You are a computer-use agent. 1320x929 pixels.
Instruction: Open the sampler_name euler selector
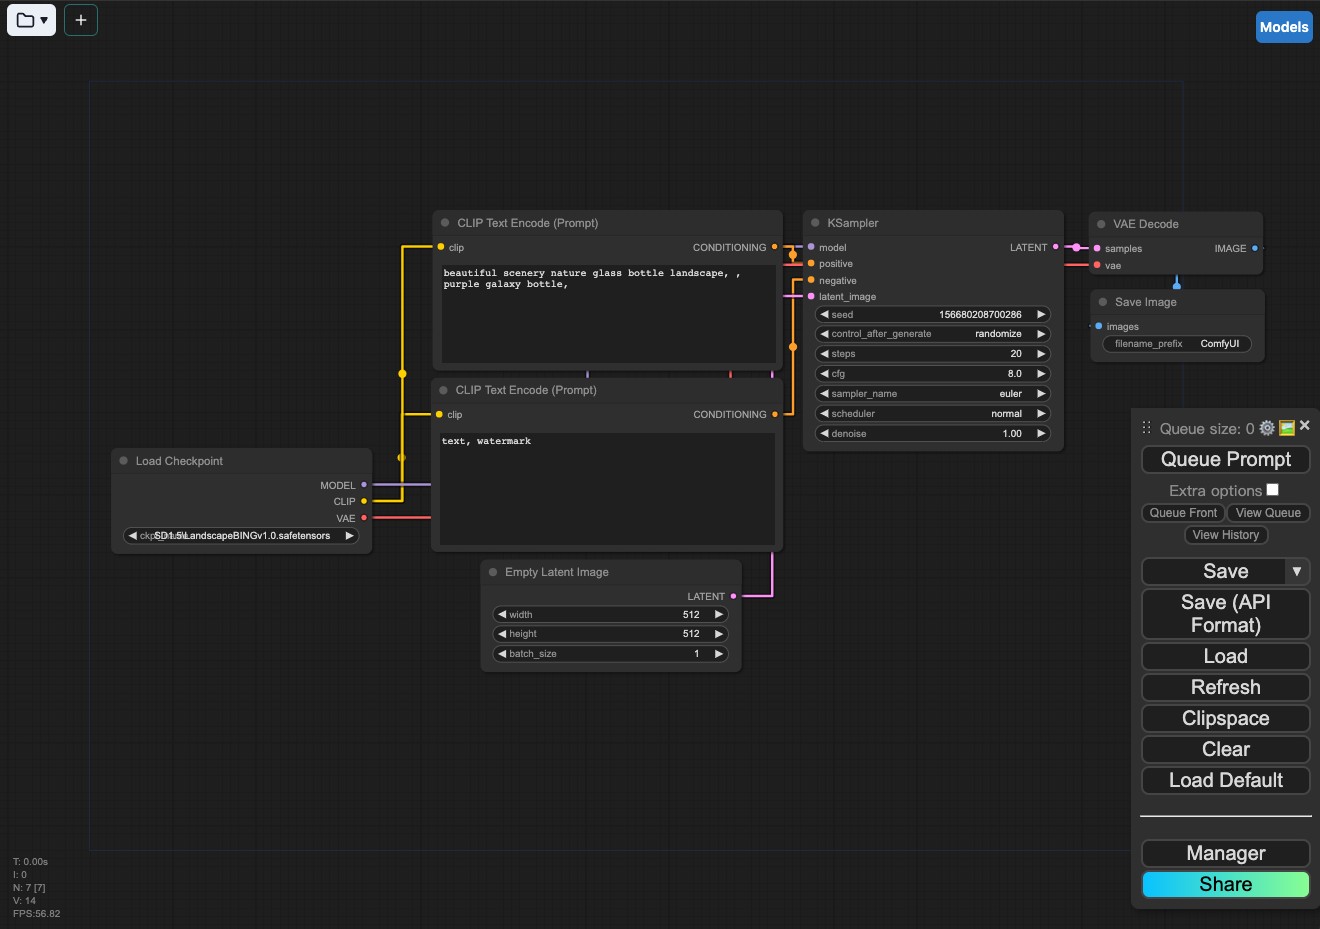(x=932, y=394)
